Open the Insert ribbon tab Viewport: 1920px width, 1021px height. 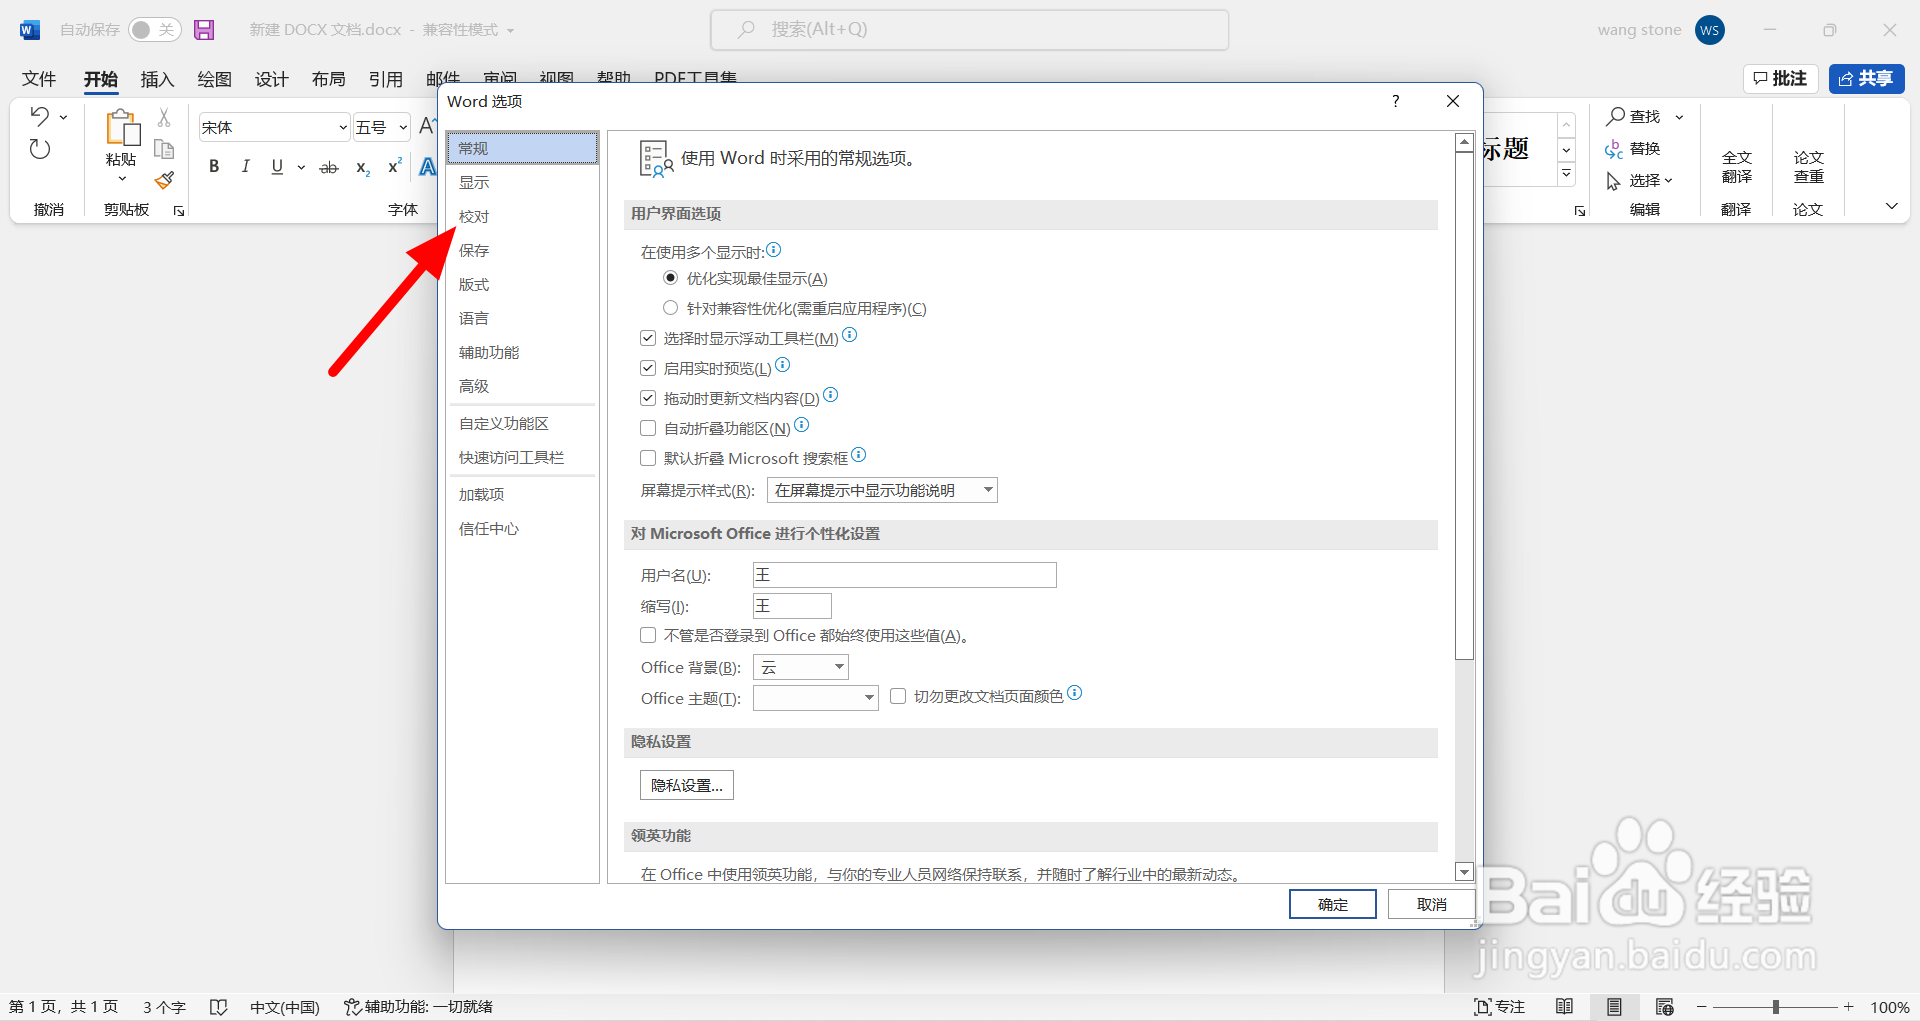tap(157, 79)
